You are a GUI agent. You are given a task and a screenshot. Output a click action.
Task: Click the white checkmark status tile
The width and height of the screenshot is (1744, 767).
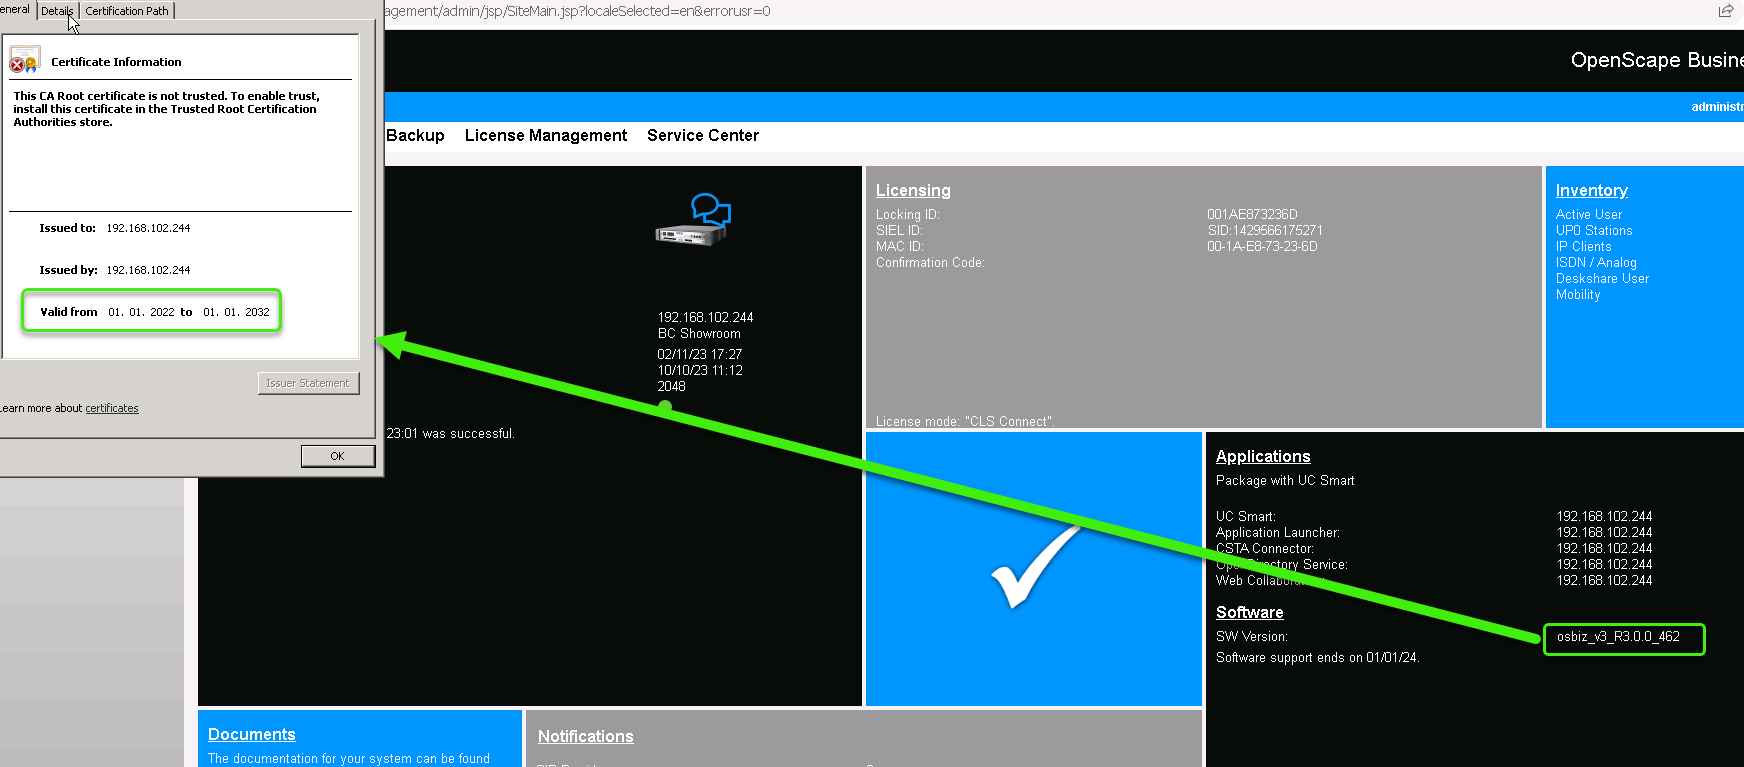click(x=1034, y=569)
